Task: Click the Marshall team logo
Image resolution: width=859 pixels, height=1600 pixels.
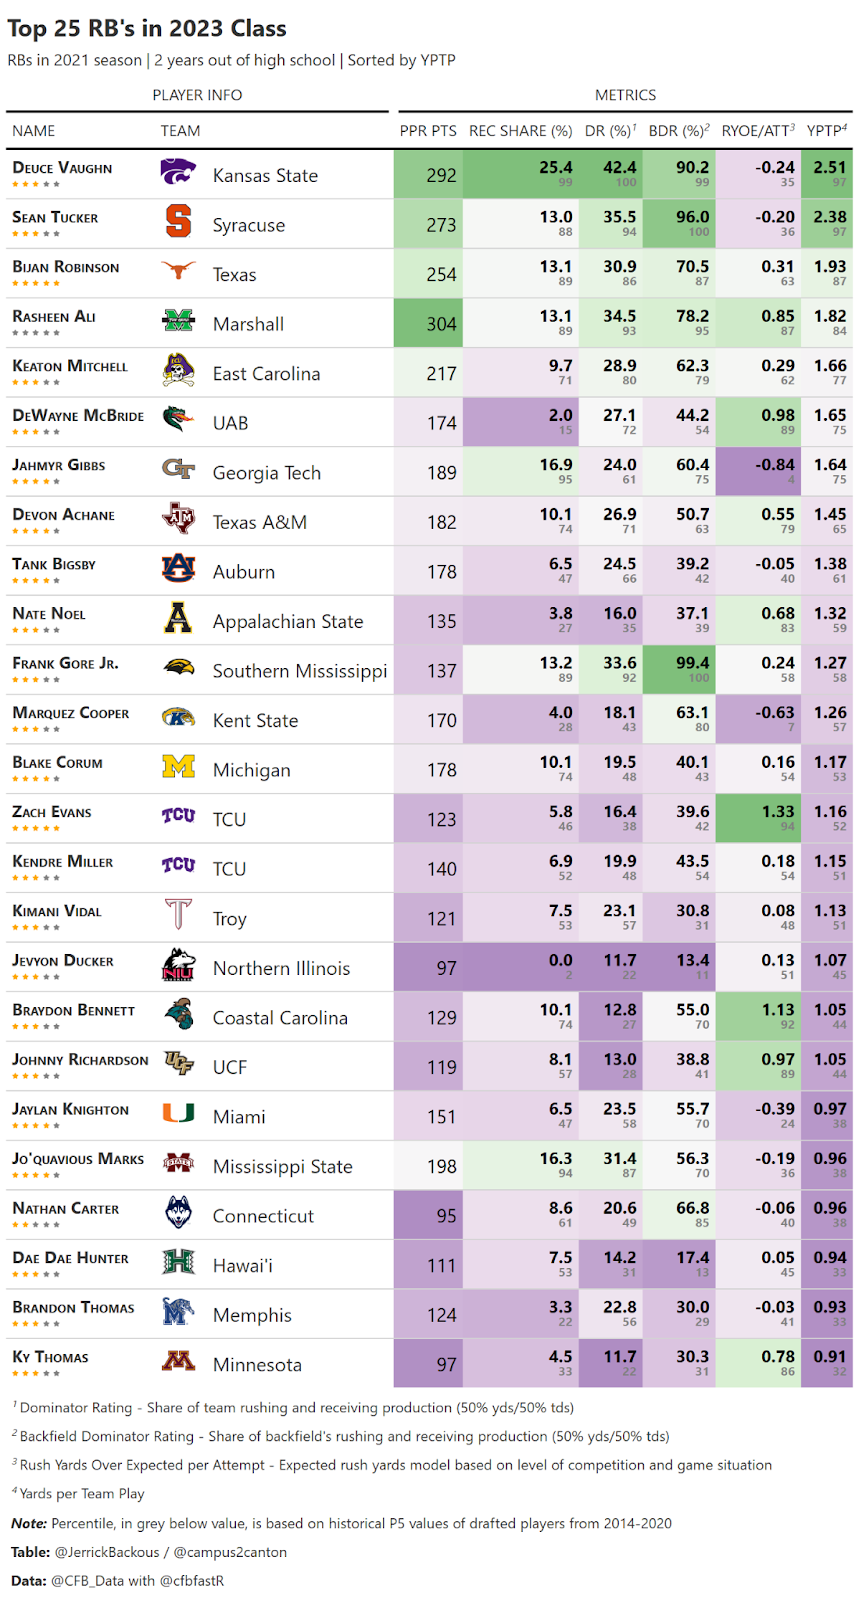Action: pyautogui.click(x=178, y=320)
